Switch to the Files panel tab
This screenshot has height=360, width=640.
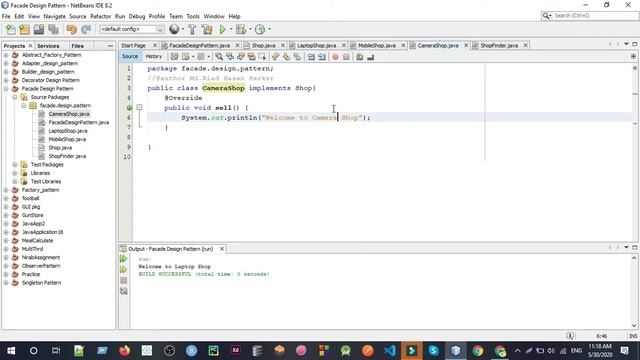click(78, 46)
